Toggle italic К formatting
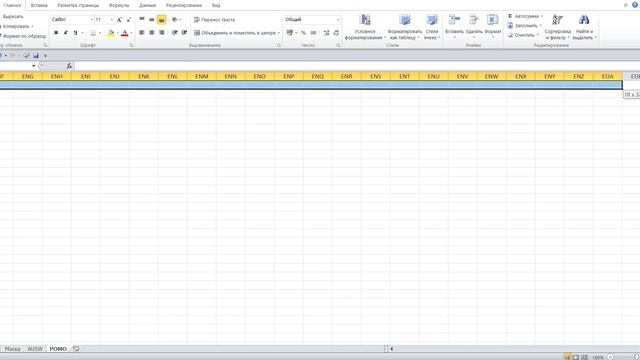The height and width of the screenshot is (360, 640). [65, 33]
